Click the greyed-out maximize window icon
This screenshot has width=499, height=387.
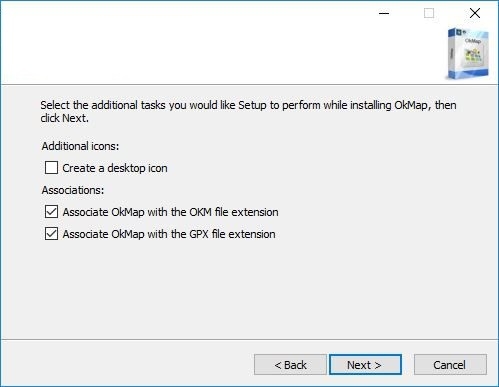pos(429,13)
